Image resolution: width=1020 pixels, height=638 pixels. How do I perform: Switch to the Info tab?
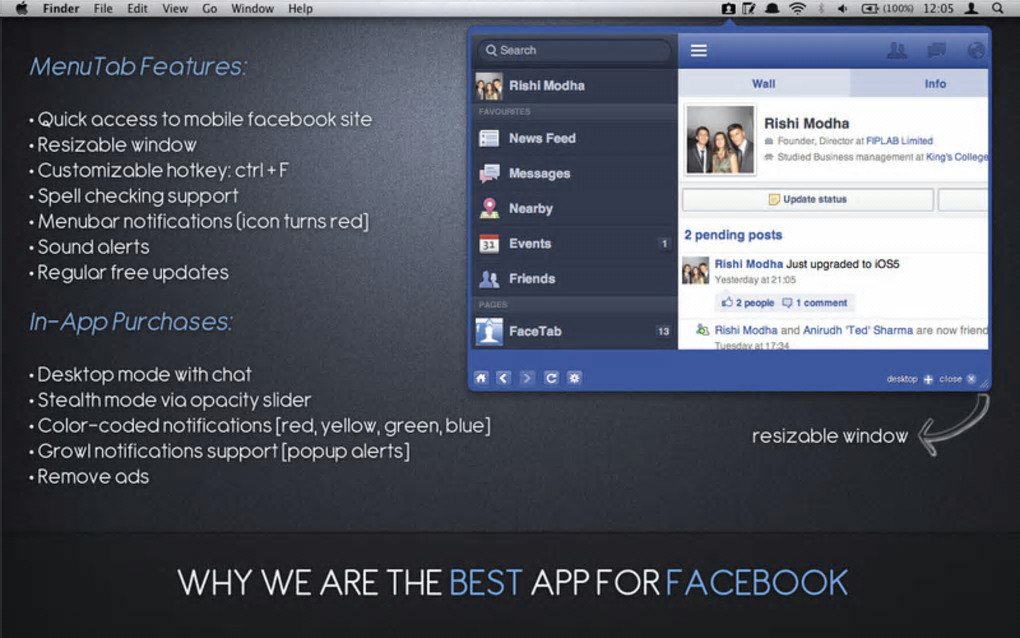(x=920, y=83)
